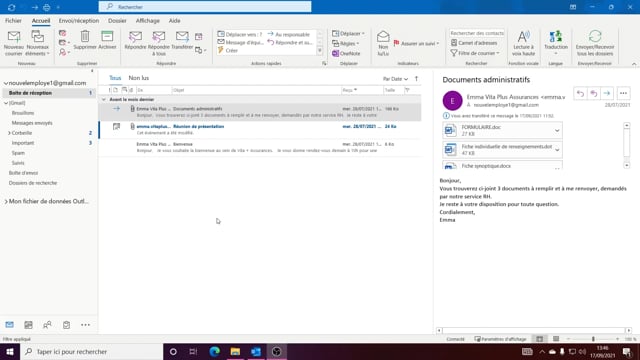Open Carnet d'adresses

pos(474,43)
